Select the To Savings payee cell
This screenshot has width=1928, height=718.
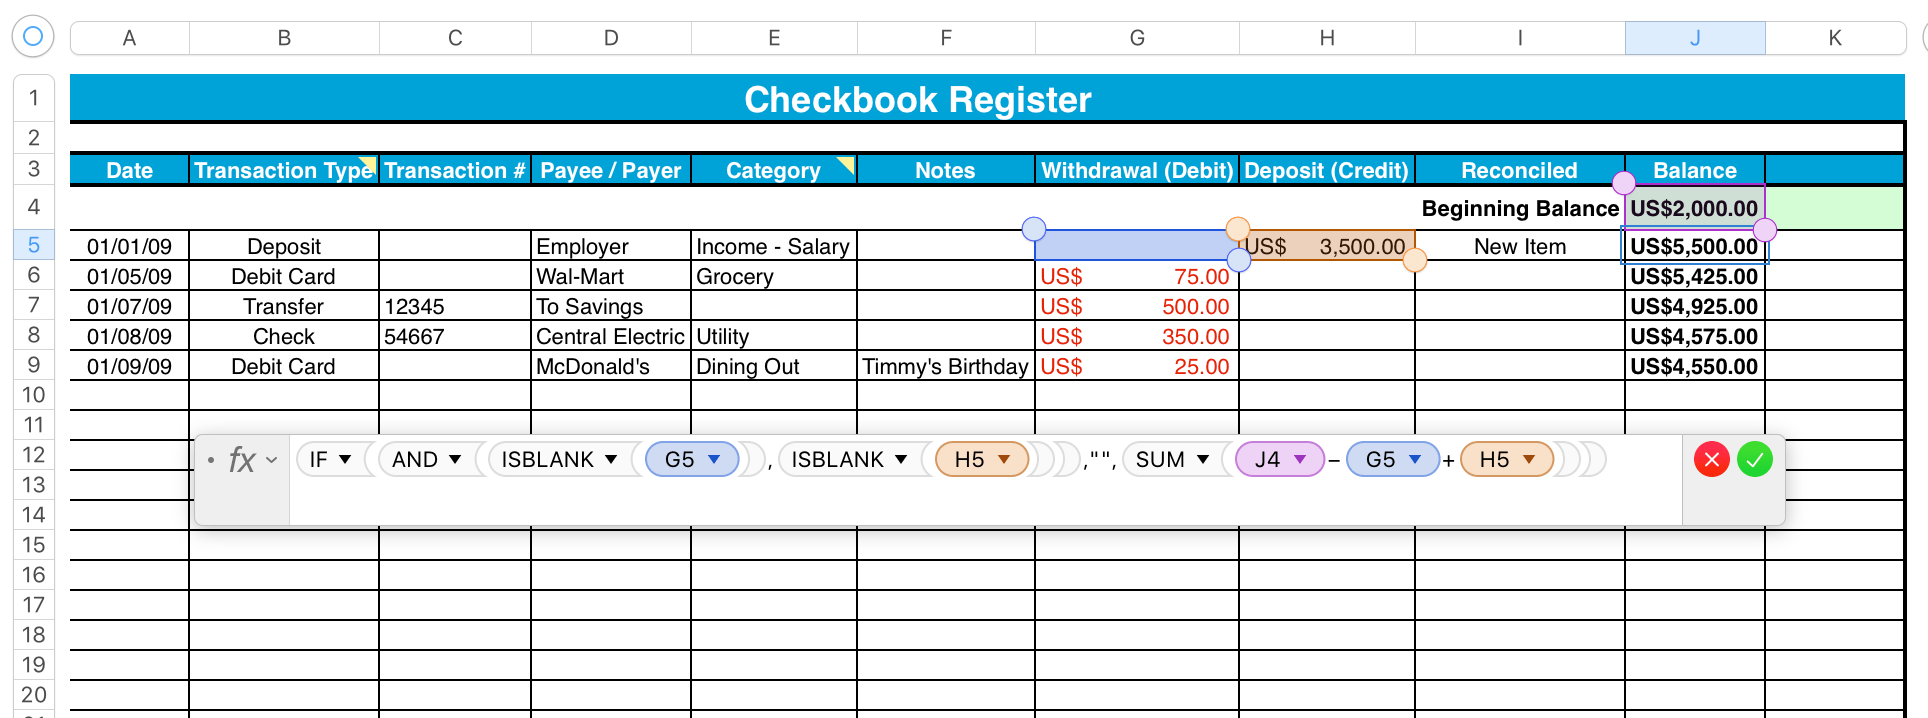611,306
